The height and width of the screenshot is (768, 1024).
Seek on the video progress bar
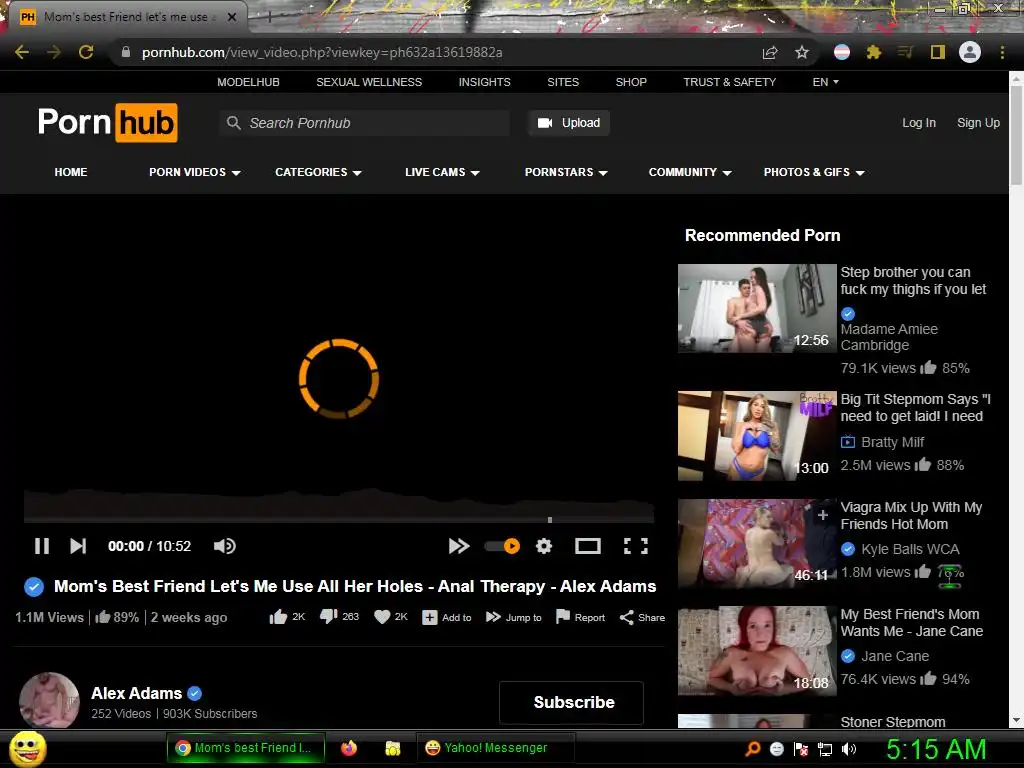click(339, 520)
